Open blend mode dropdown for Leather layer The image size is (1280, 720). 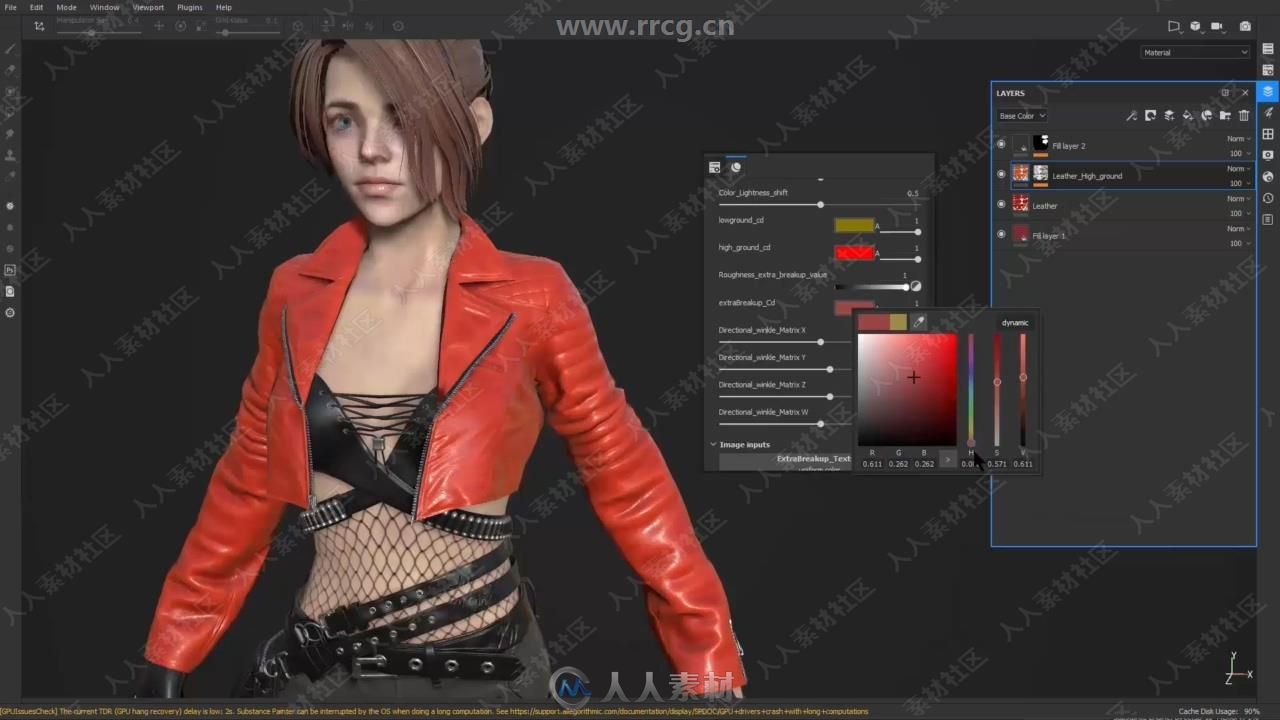point(1238,199)
